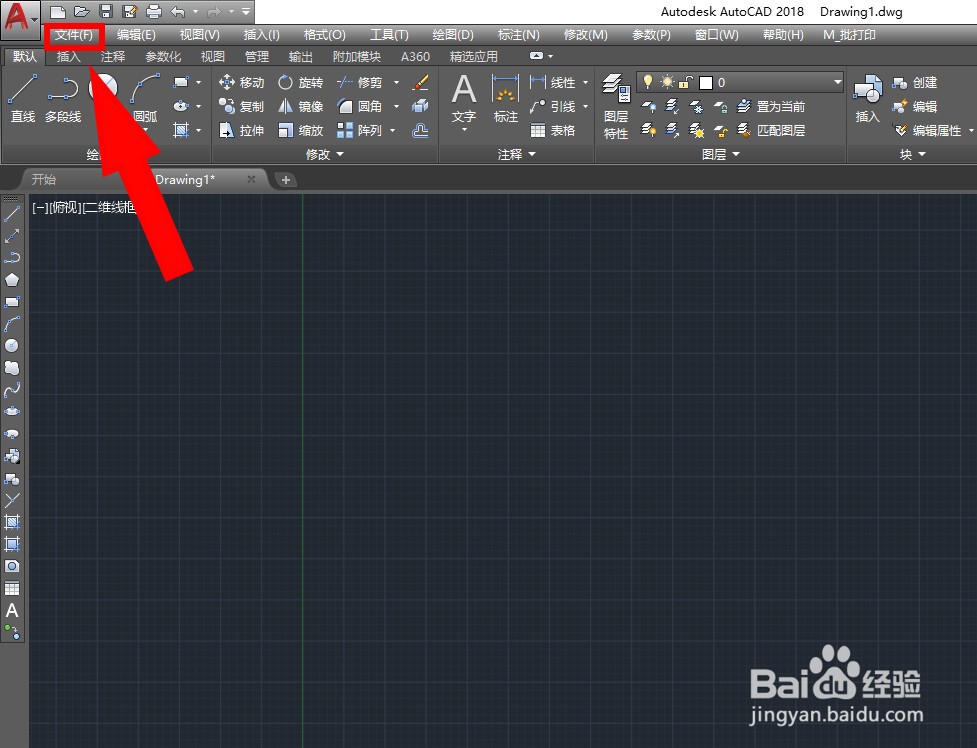The width and height of the screenshot is (977, 748).
Task: Open the 文件(F) menu
Action: point(74,35)
